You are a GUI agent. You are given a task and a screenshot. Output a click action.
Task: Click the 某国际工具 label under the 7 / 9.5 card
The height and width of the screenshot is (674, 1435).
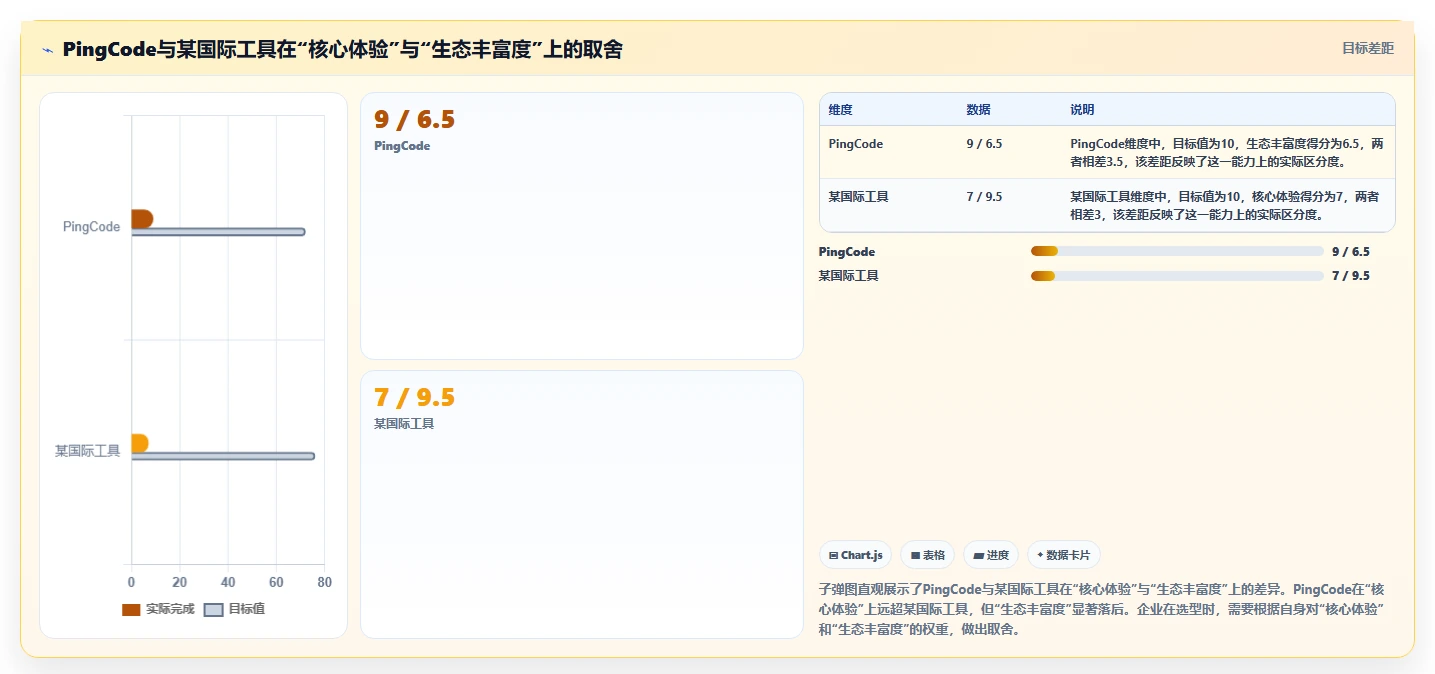point(404,424)
